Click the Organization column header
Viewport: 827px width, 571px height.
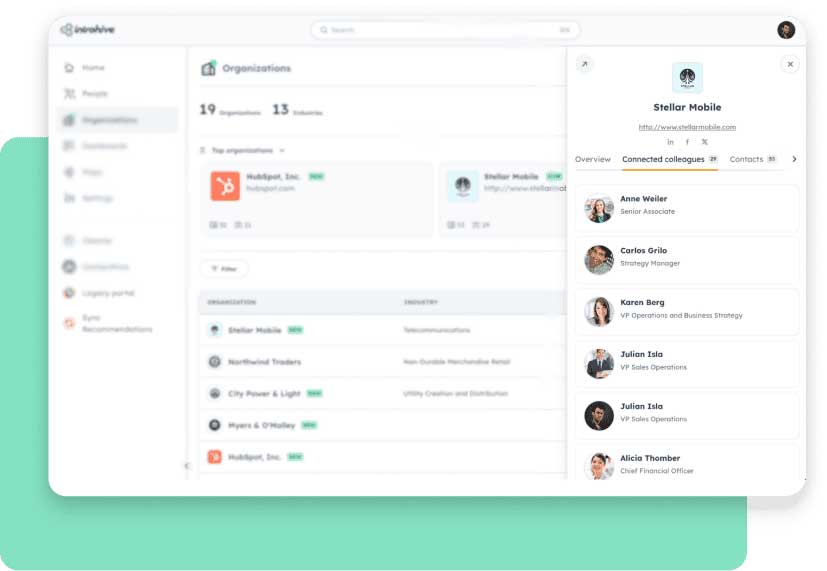pyautogui.click(x=232, y=302)
